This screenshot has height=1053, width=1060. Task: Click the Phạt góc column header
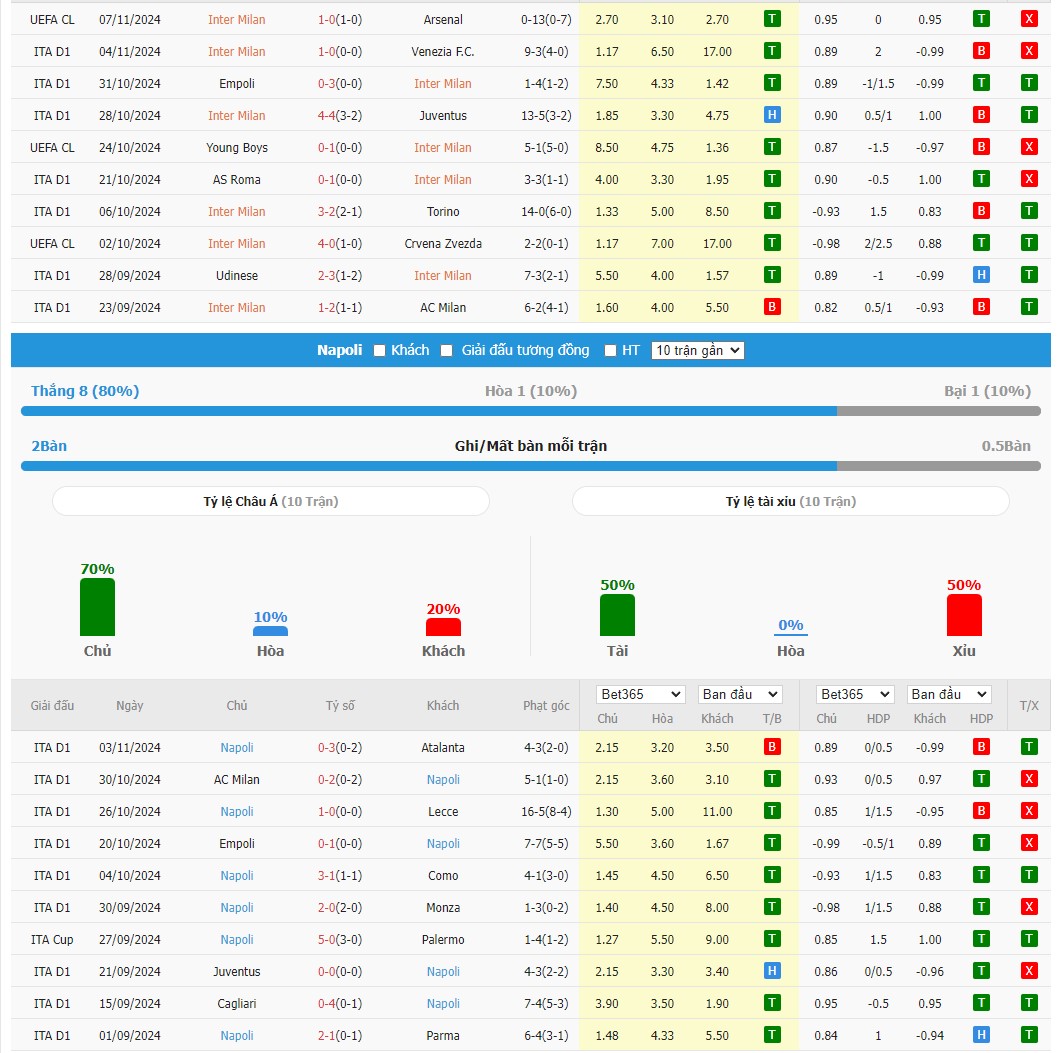(546, 705)
